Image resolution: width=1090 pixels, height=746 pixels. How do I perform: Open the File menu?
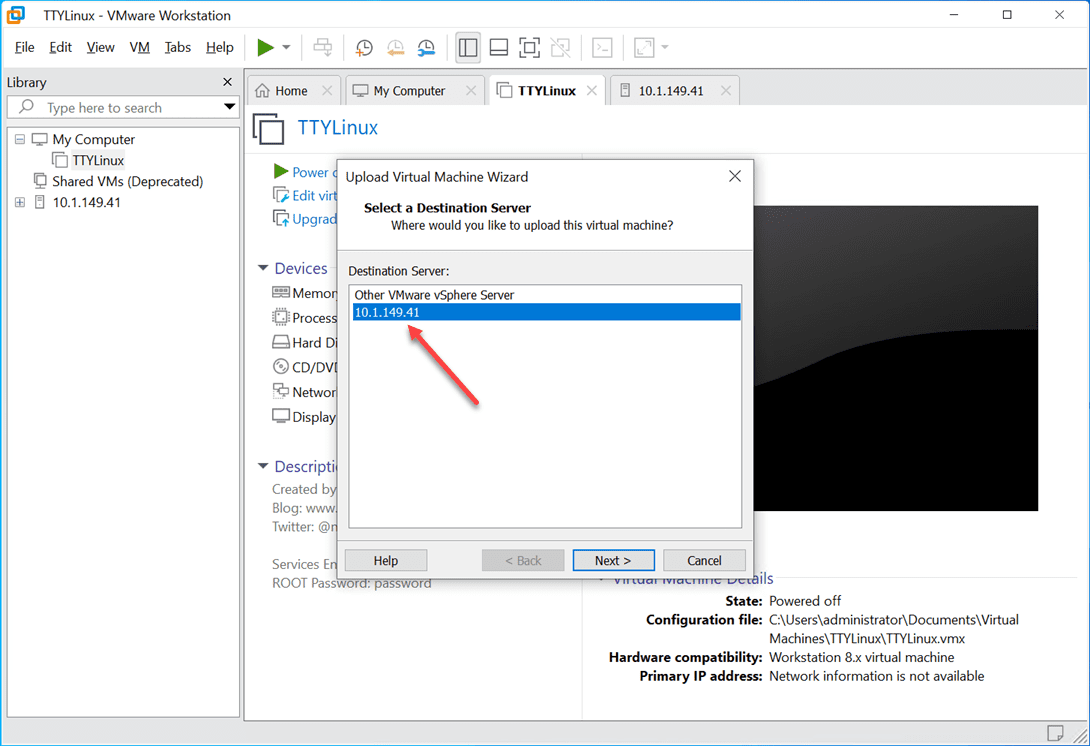click(x=24, y=47)
